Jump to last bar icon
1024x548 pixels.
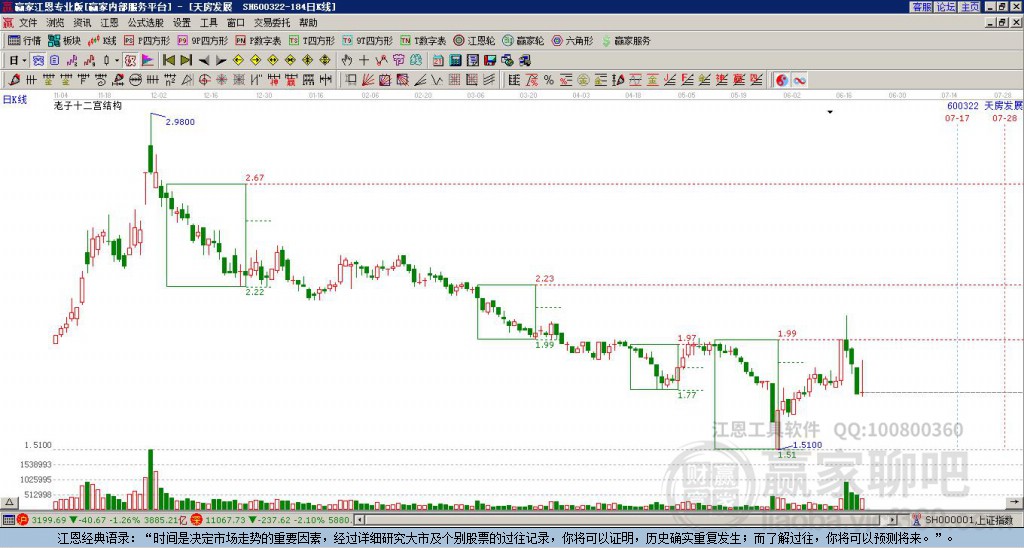coord(186,61)
